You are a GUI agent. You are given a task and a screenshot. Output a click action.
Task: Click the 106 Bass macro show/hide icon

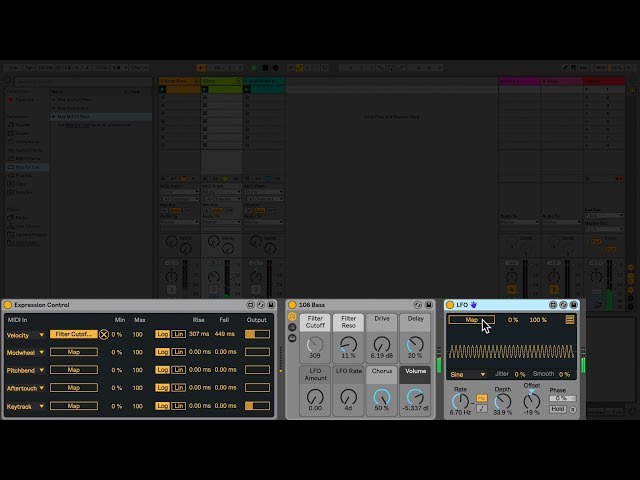click(x=292, y=316)
